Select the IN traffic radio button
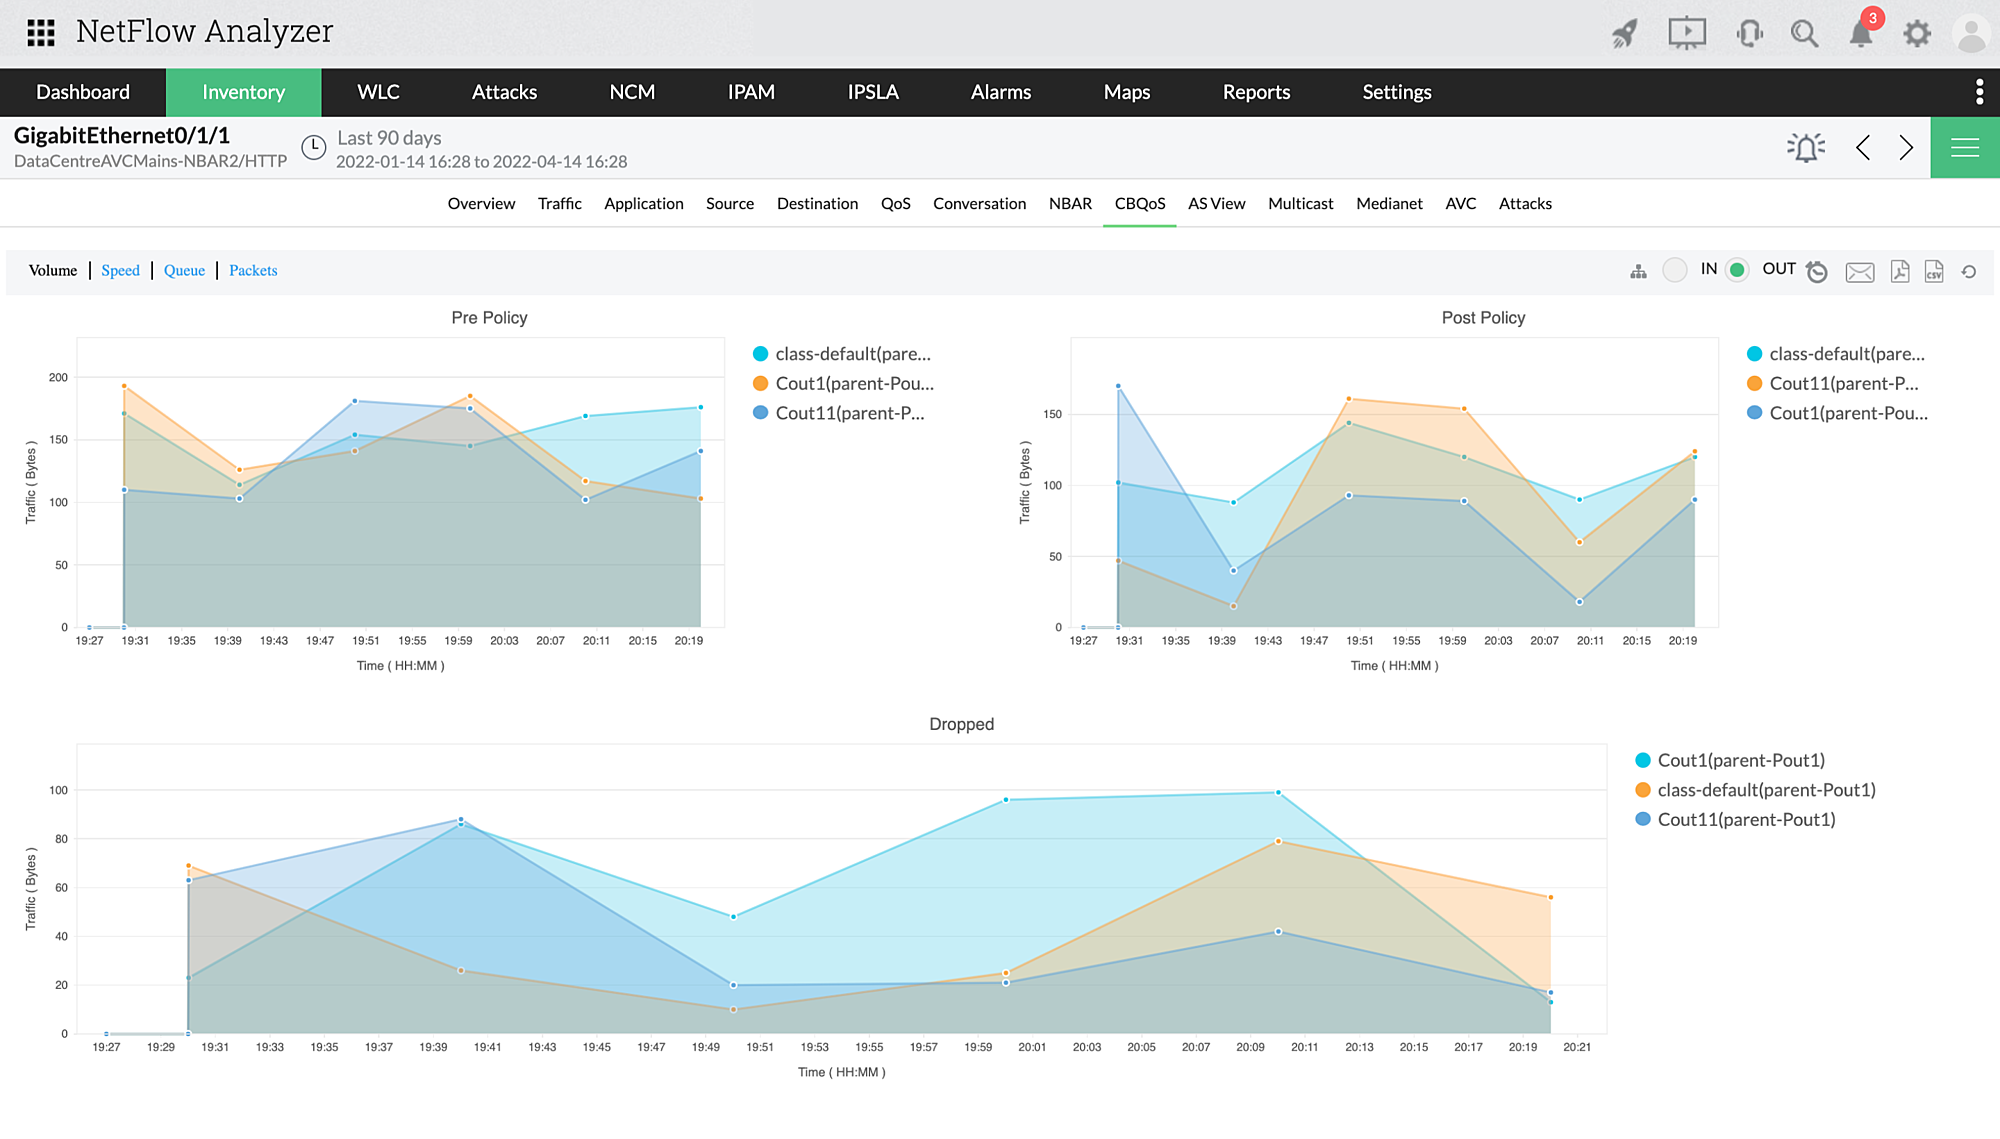Screen dimensions: 2000x1139 (1675, 270)
